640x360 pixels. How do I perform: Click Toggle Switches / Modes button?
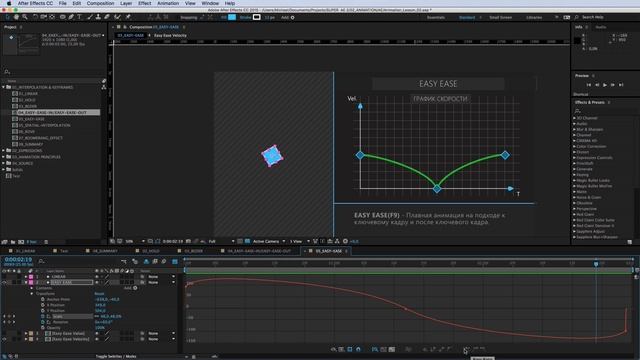click(x=116, y=356)
